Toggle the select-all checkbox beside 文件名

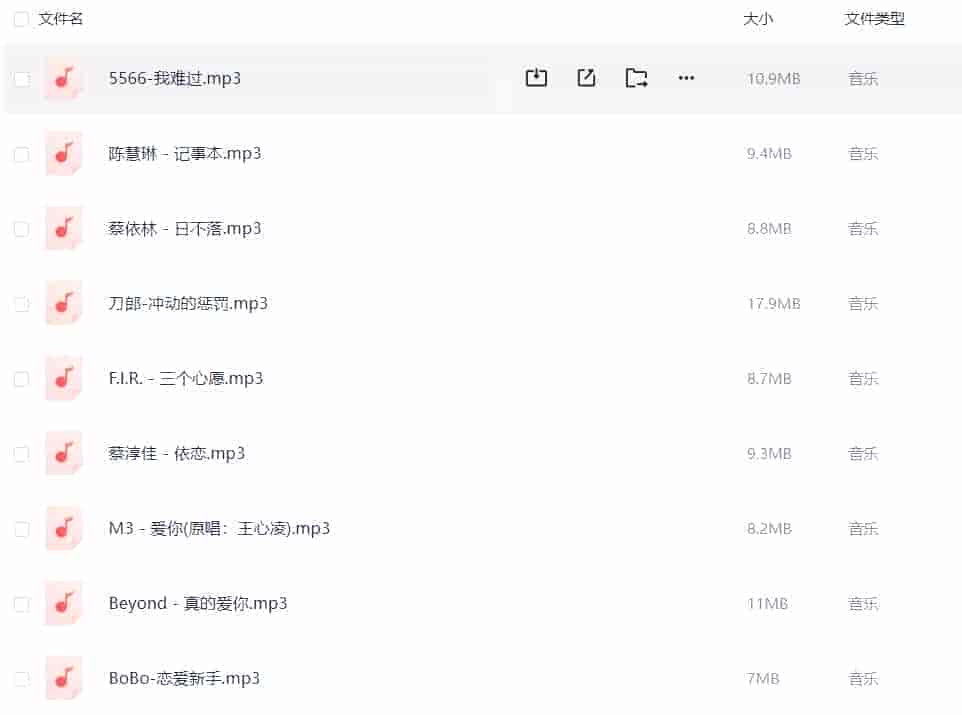click(21, 19)
